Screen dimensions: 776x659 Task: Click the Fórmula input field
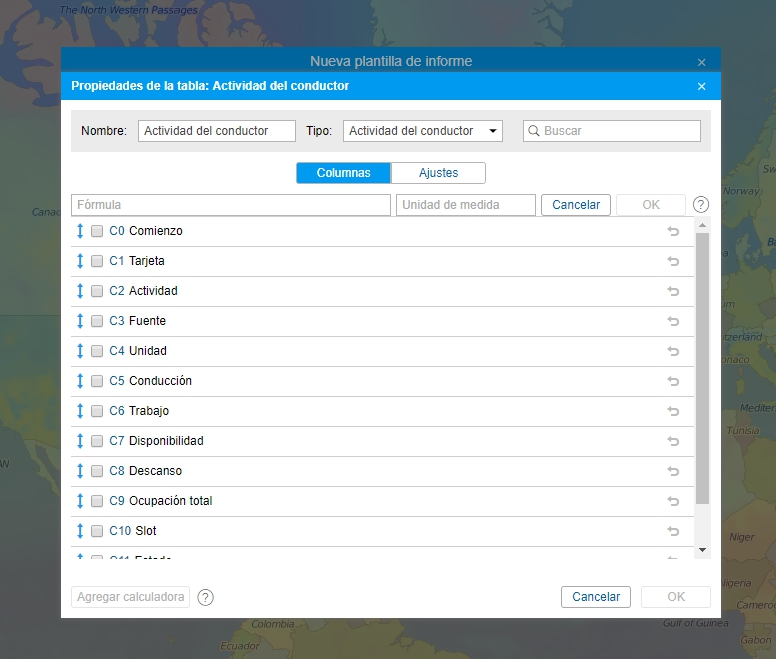pyautogui.click(x=231, y=205)
